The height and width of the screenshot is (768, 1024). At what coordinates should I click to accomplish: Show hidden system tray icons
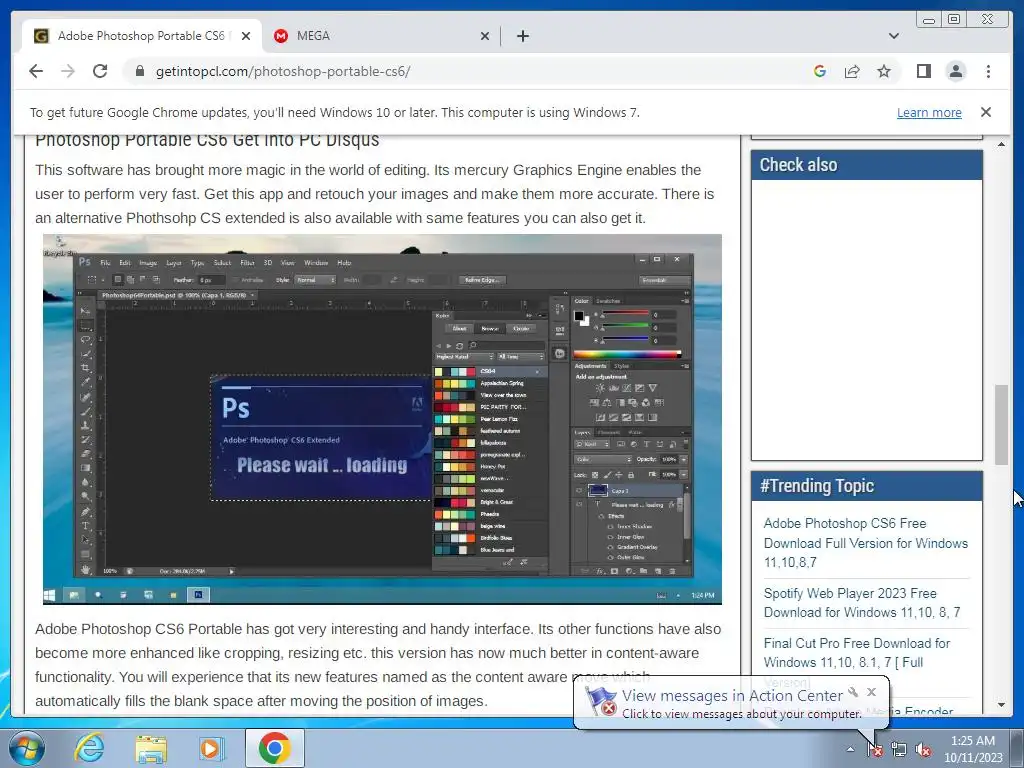click(850, 749)
